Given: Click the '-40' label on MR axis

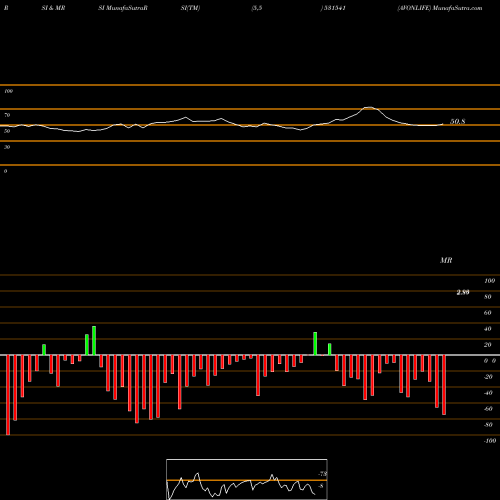Looking at the screenshot, I should click(x=488, y=393).
